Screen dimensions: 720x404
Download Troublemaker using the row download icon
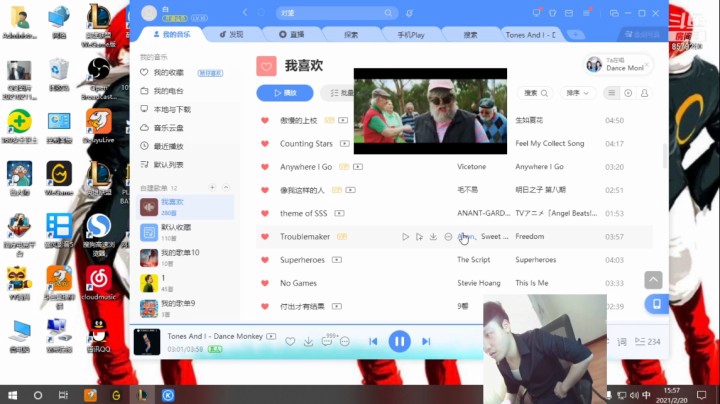click(x=433, y=237)
